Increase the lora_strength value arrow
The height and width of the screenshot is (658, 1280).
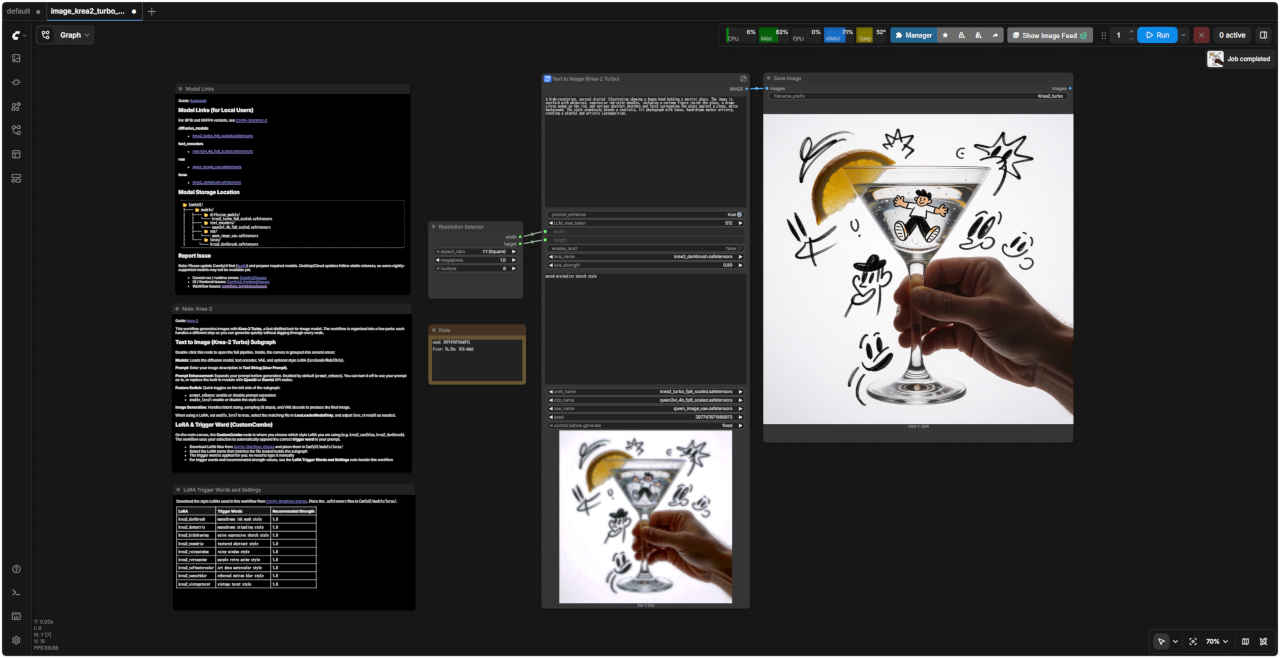coord(741,265)
